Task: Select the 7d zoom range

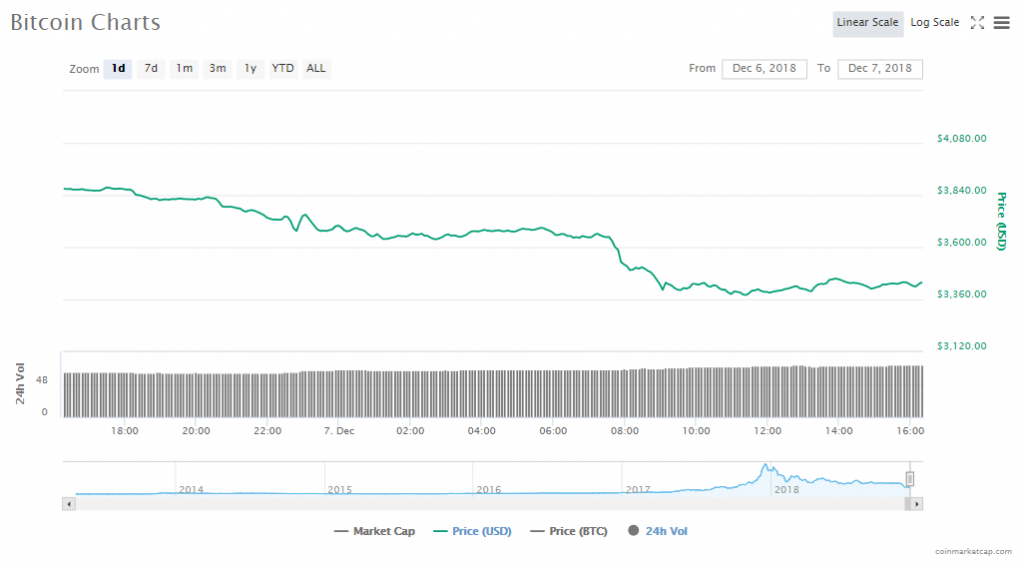Action: tap(151, 69)
